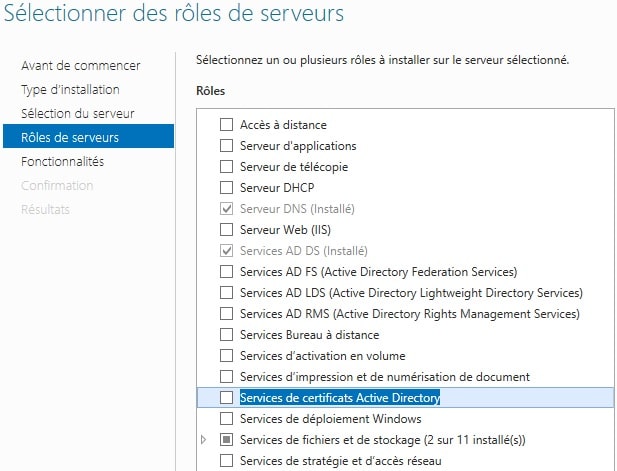Check Services AD RMS rights management box

(226, 314)
